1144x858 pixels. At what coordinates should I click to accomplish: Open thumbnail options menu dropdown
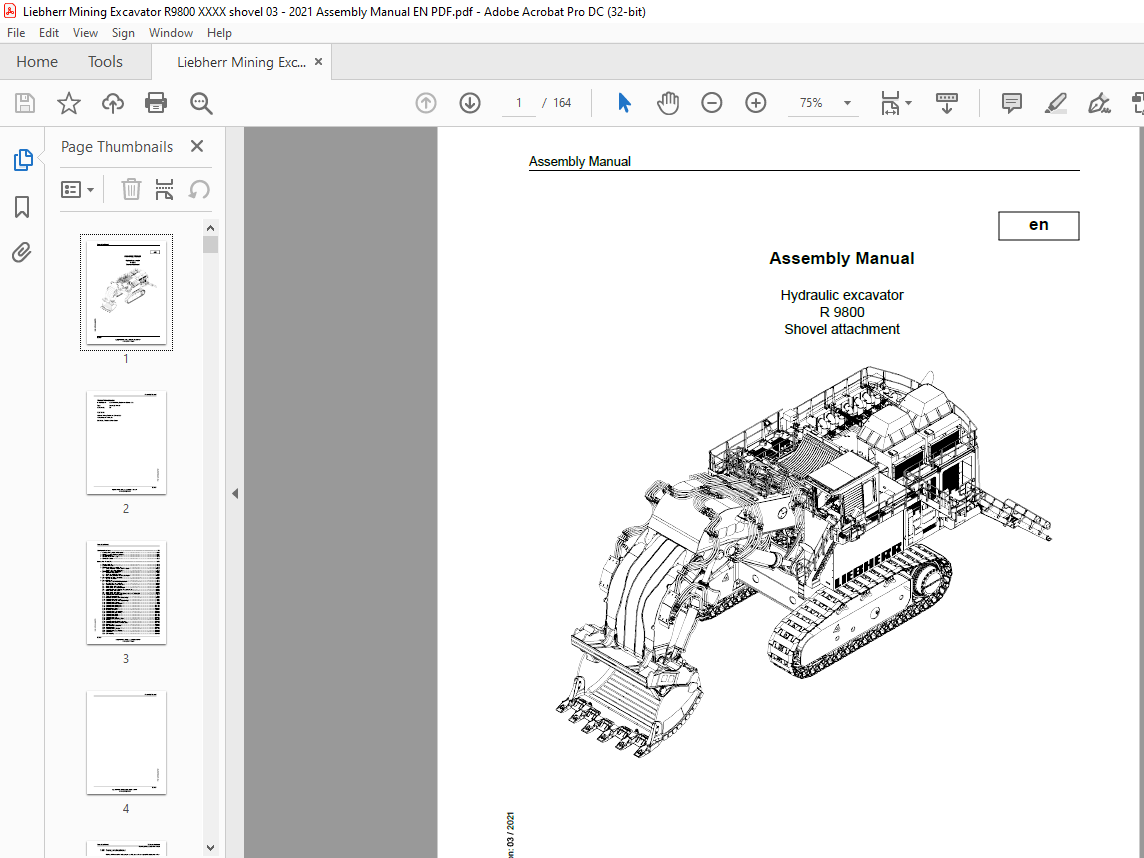77,190
